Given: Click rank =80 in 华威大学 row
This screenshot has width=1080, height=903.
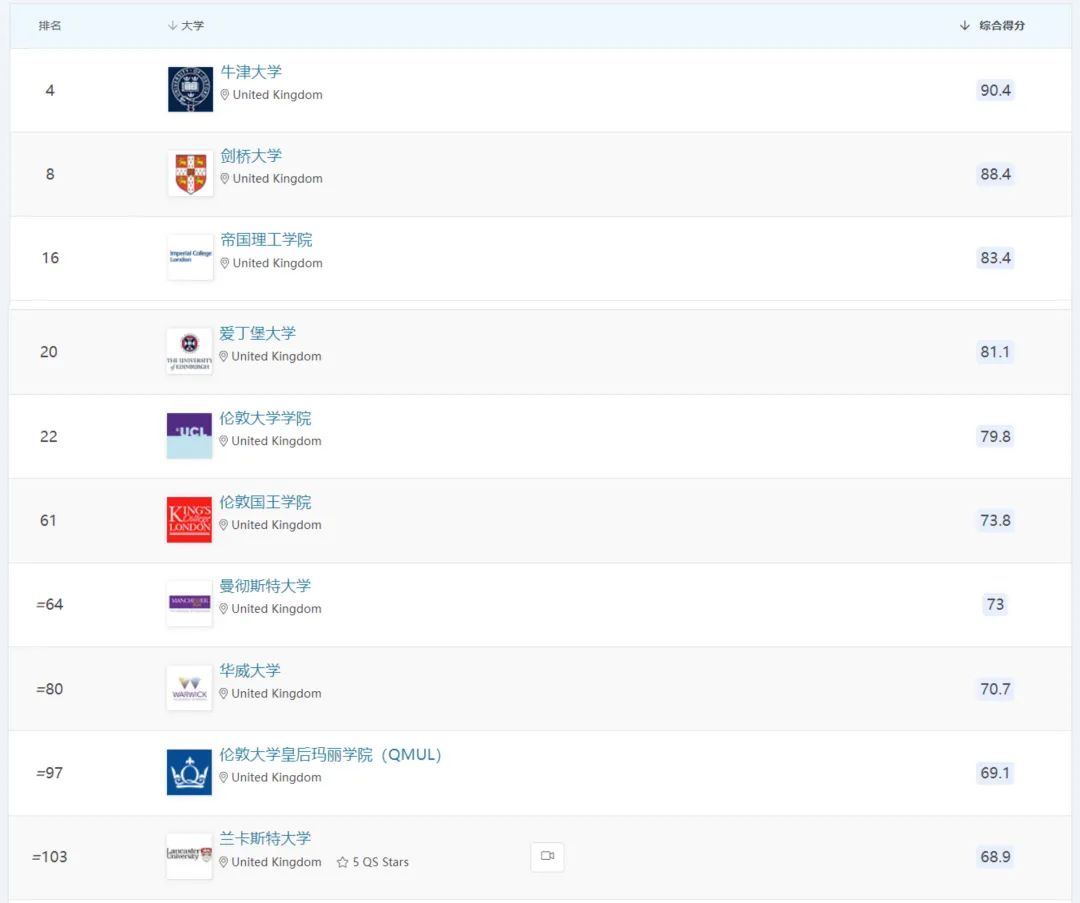Looking at the screenshot, I should tap(50, 689).
